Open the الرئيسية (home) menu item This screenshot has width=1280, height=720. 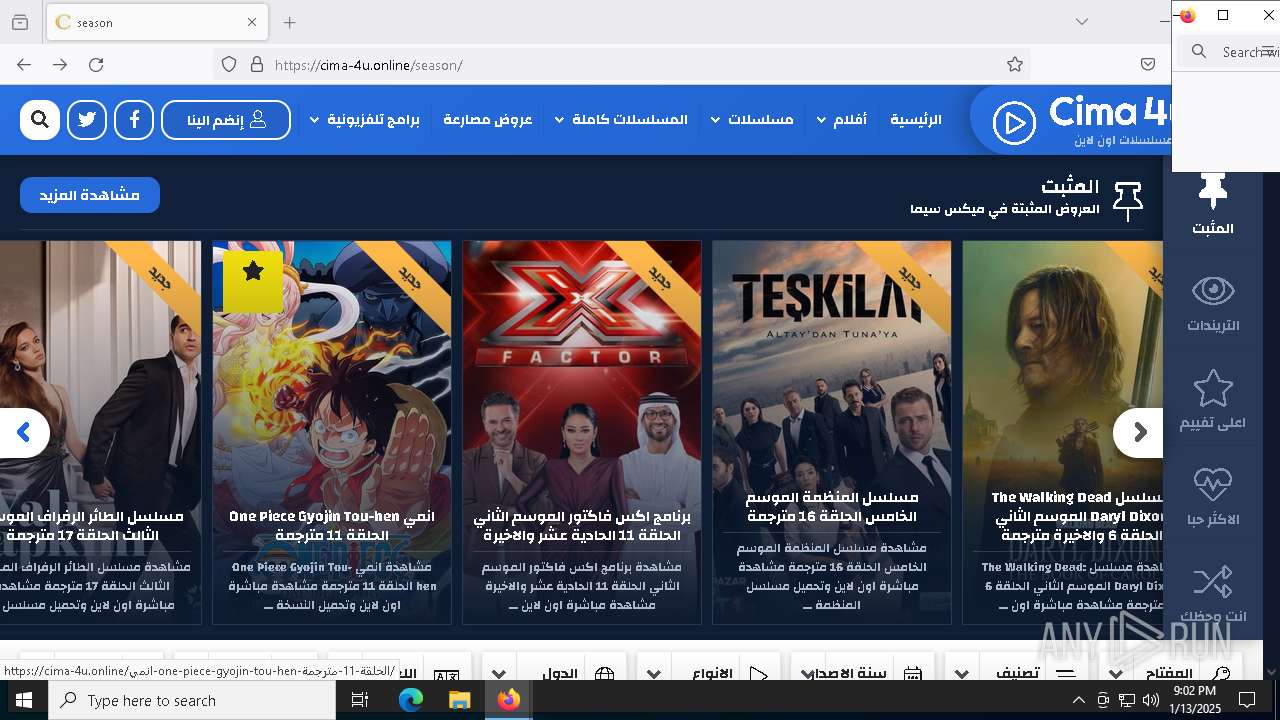[x=916, y=120]
